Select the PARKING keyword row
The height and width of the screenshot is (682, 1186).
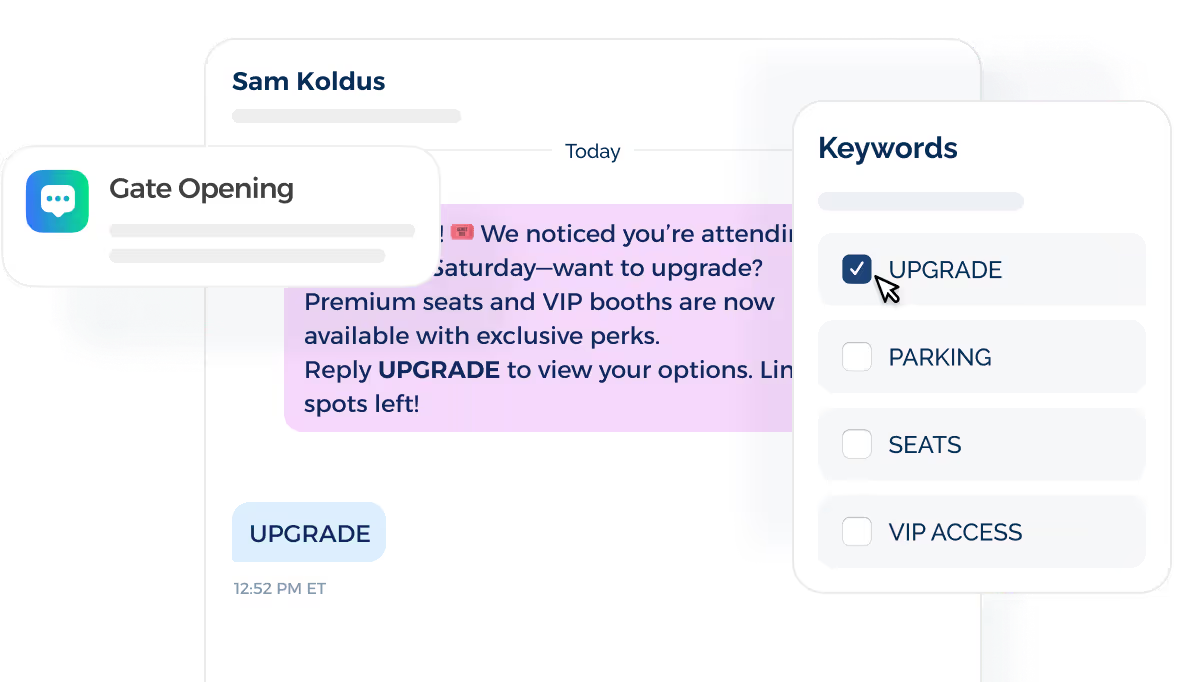981,356
